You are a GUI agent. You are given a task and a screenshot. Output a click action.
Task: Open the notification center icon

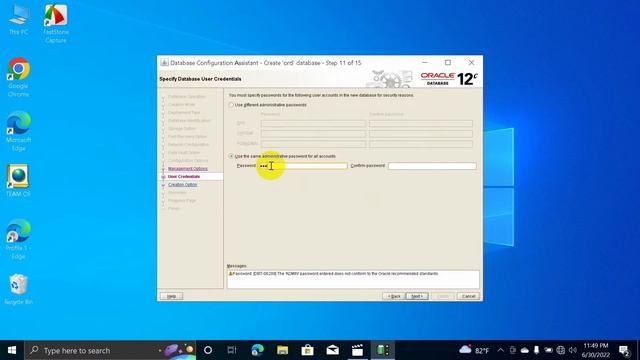[624, 350]
